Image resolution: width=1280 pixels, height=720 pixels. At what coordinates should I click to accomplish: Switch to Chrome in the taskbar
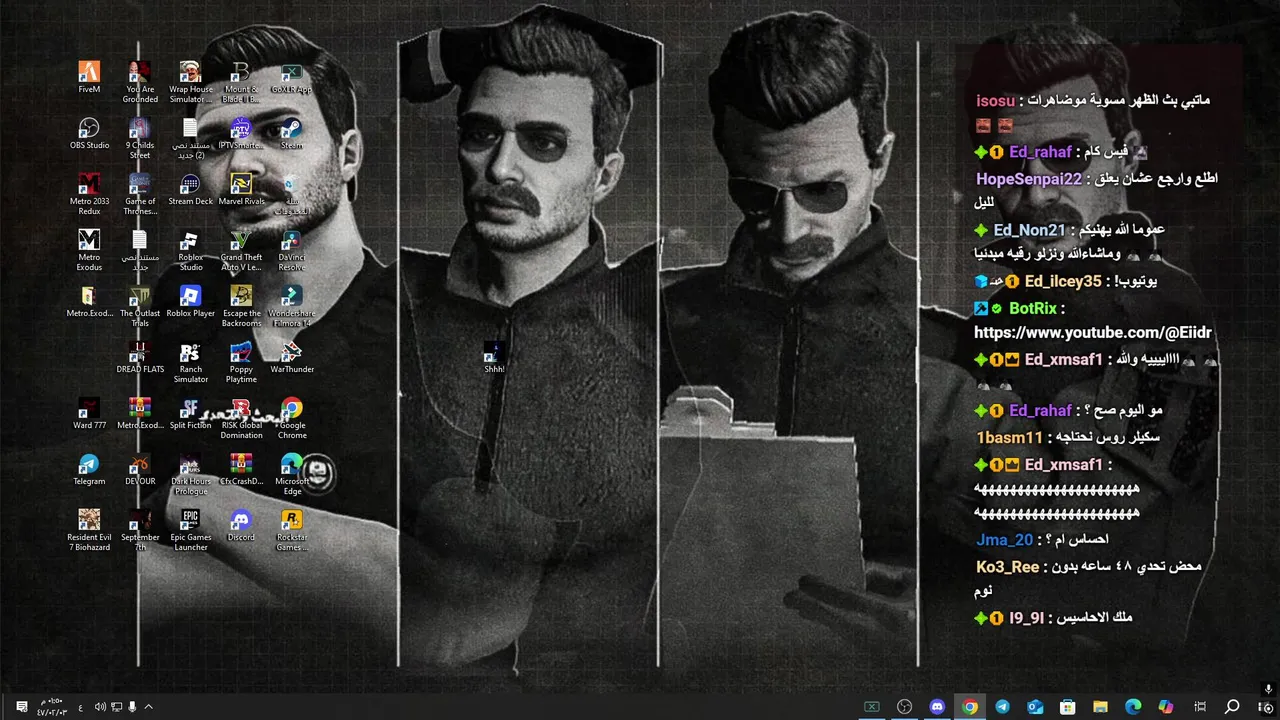970,707
